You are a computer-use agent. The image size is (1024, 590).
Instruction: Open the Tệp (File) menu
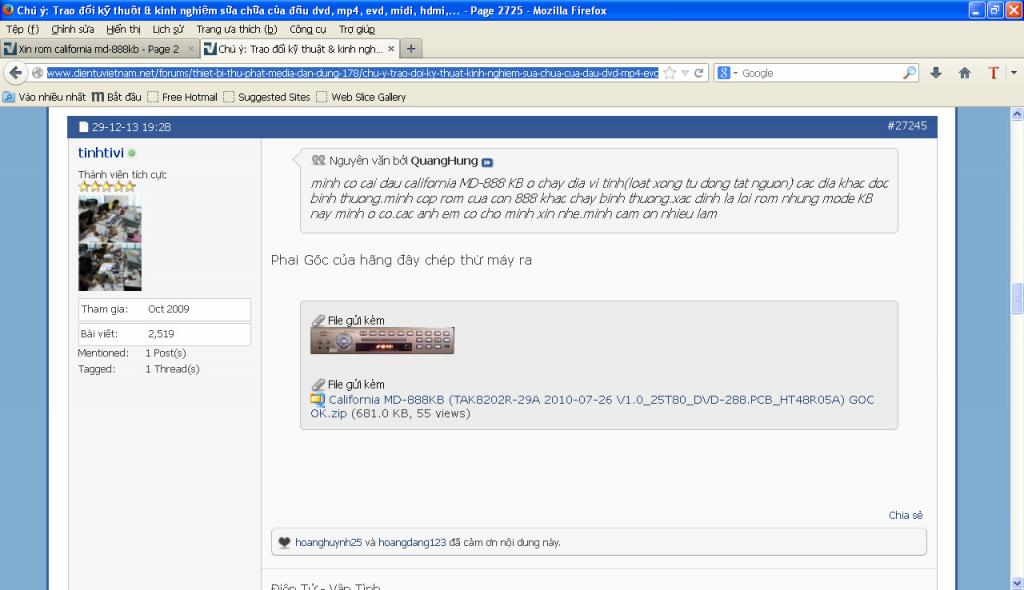[22, 29]
